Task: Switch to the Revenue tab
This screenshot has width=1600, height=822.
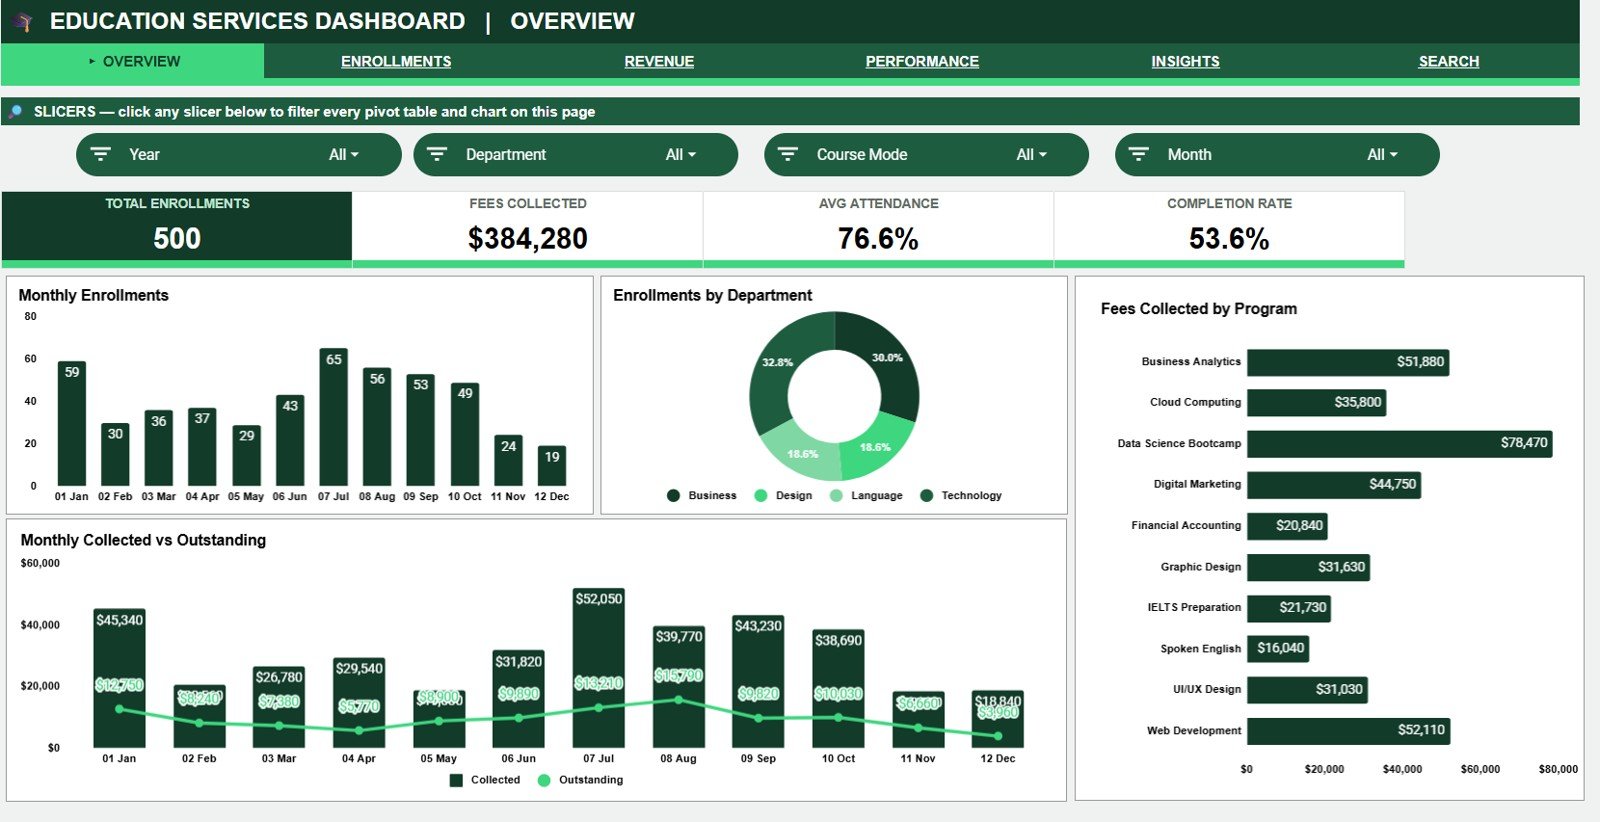Action: tap(659, 61)
